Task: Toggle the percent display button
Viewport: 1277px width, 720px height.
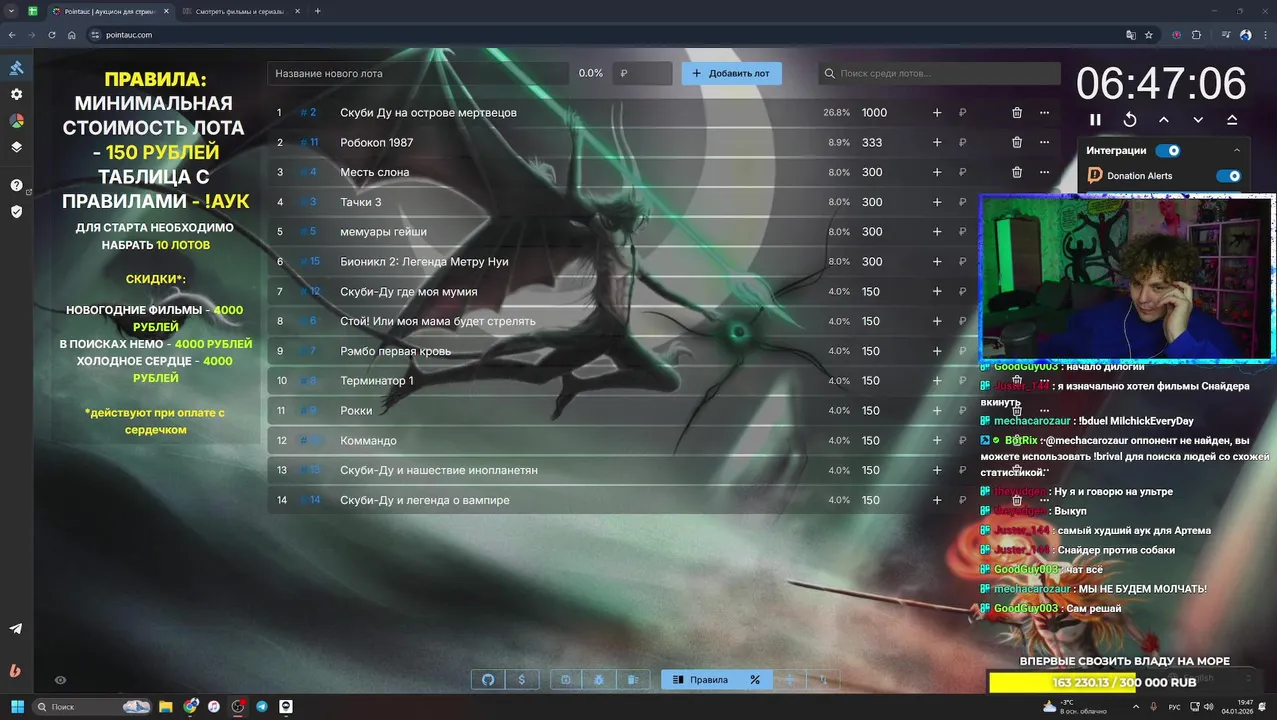Action: click(755, 680)
